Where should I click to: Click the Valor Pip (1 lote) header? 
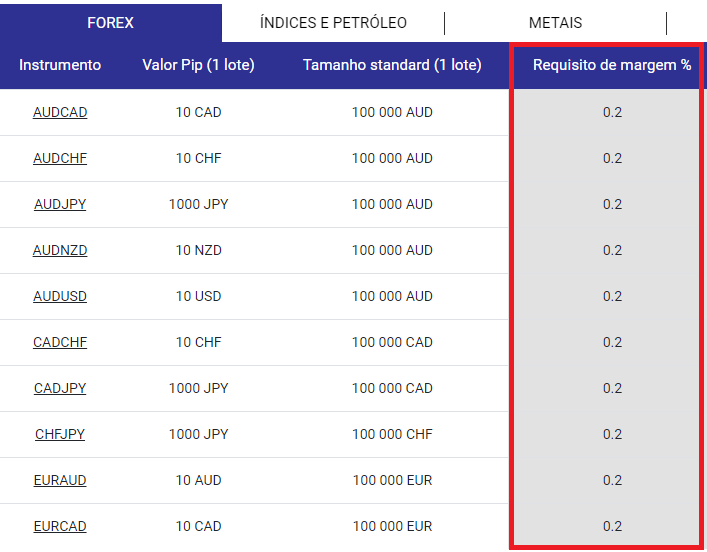pyautogui.click(x=198, y=65)
